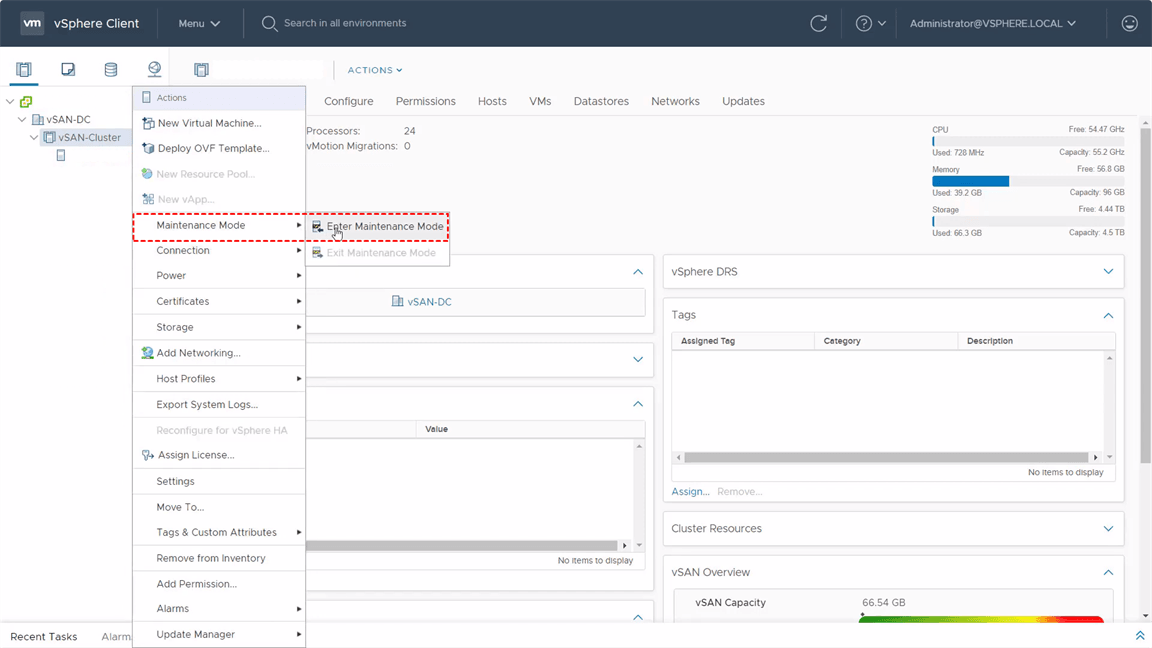Viewport: 1152px width, 648px height.
Task: Open the Datastores tab
Action: [601, 101]
